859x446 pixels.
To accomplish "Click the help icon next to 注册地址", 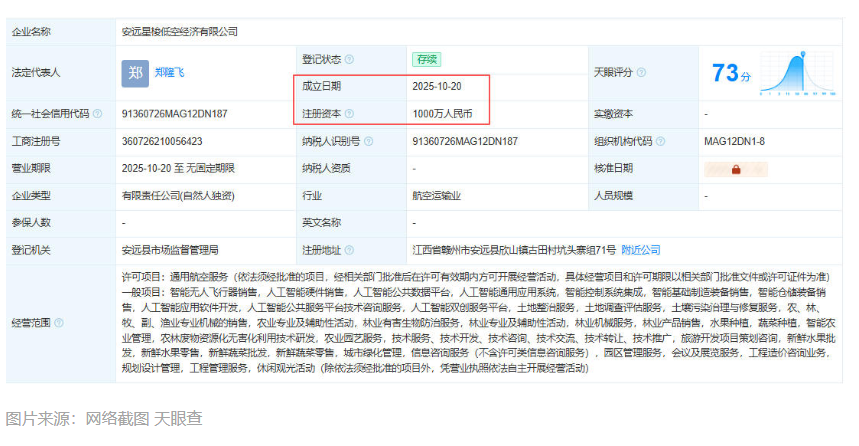I will point(349,249).
